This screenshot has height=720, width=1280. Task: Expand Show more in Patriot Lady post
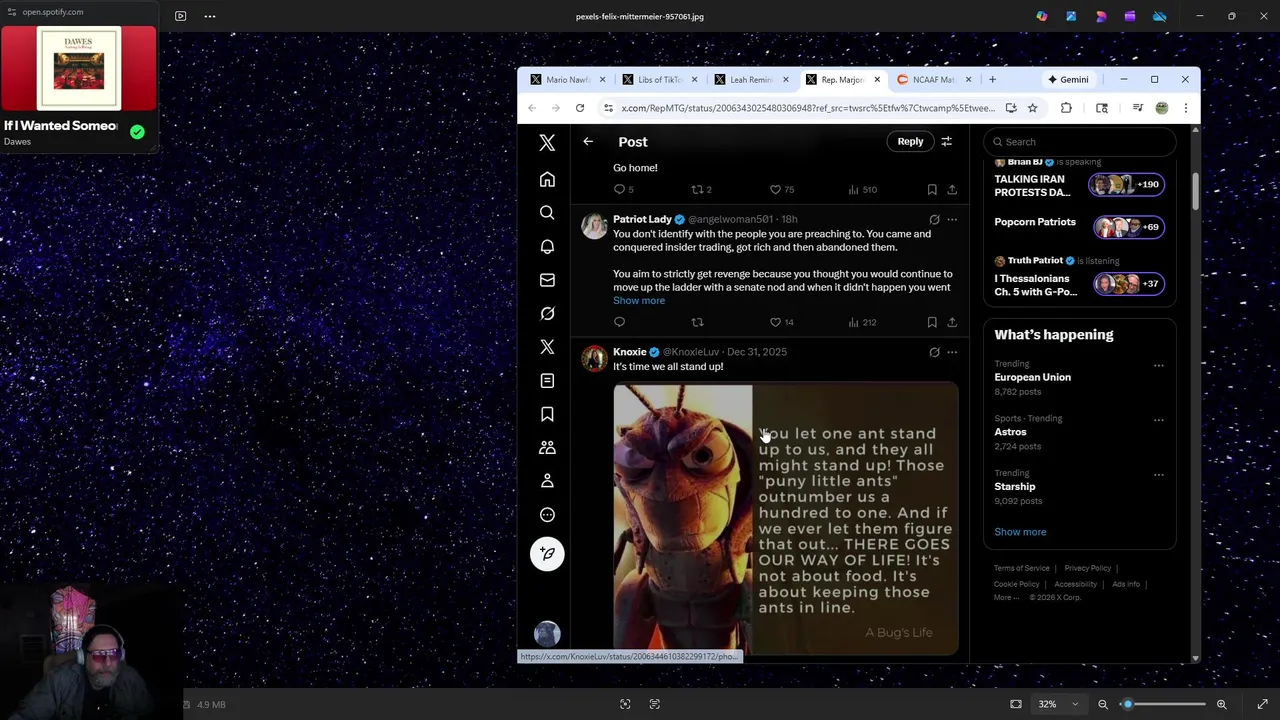pyautogui.click(x=639, y=301)
